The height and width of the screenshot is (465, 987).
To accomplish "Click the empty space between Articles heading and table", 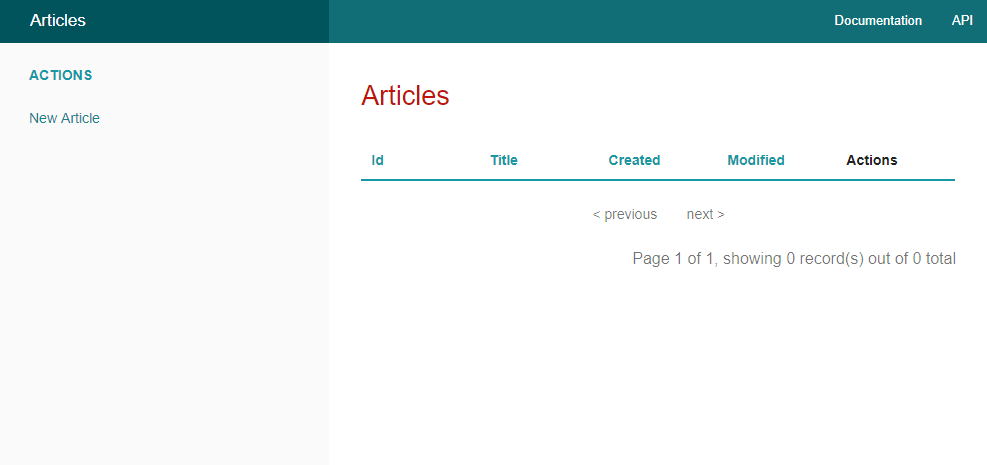I will 657,128.
